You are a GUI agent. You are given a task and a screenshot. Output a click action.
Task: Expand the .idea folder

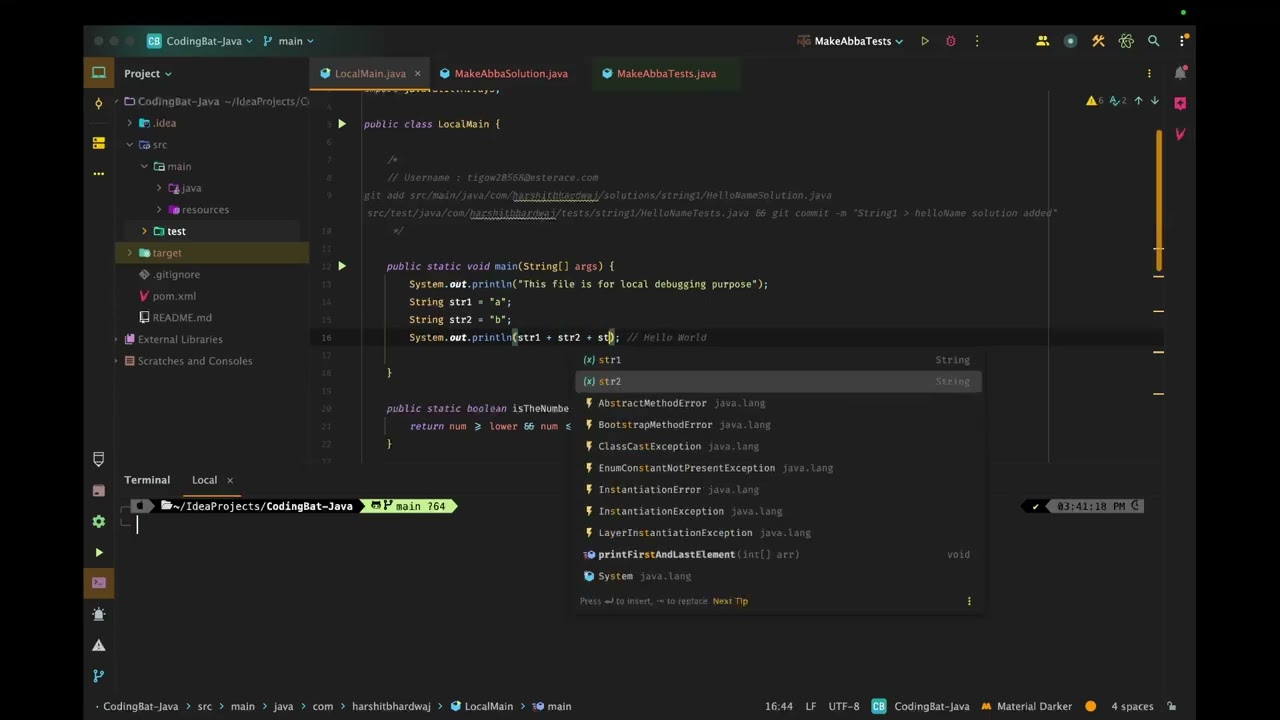[129, 123]
